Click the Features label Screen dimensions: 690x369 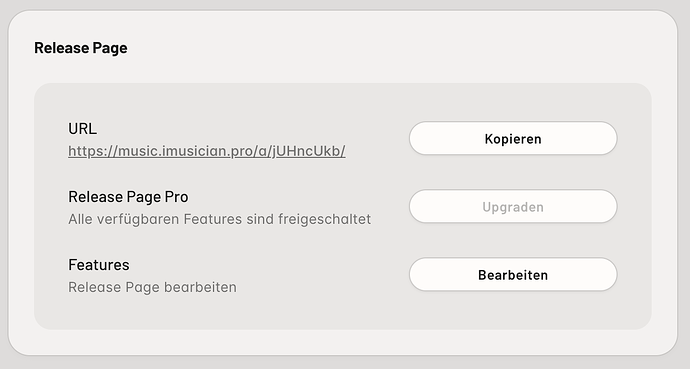coord(99,265)
